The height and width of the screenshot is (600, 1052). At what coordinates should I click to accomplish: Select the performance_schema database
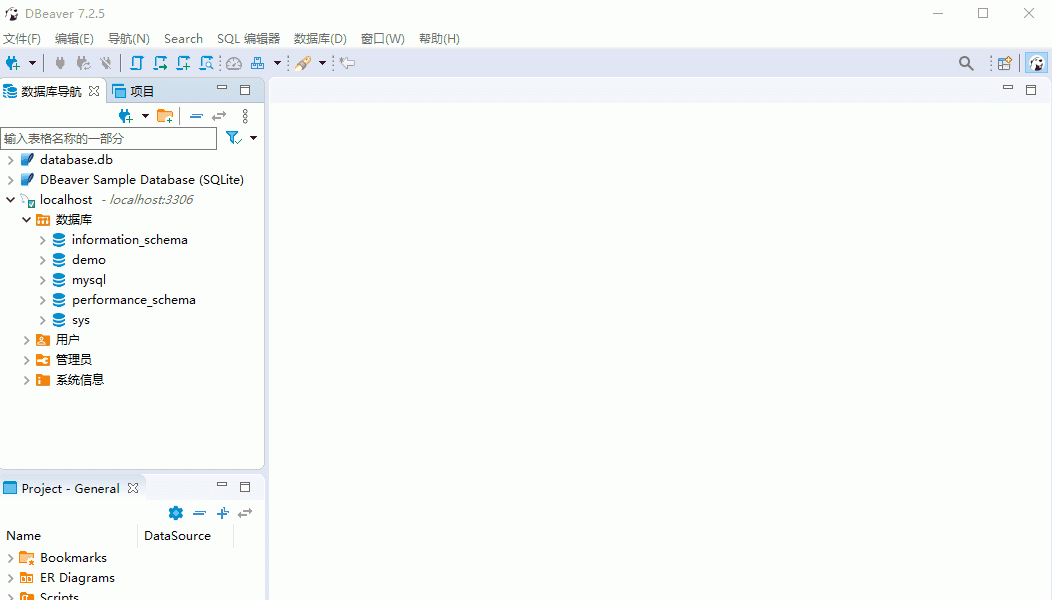coord(134,300)
